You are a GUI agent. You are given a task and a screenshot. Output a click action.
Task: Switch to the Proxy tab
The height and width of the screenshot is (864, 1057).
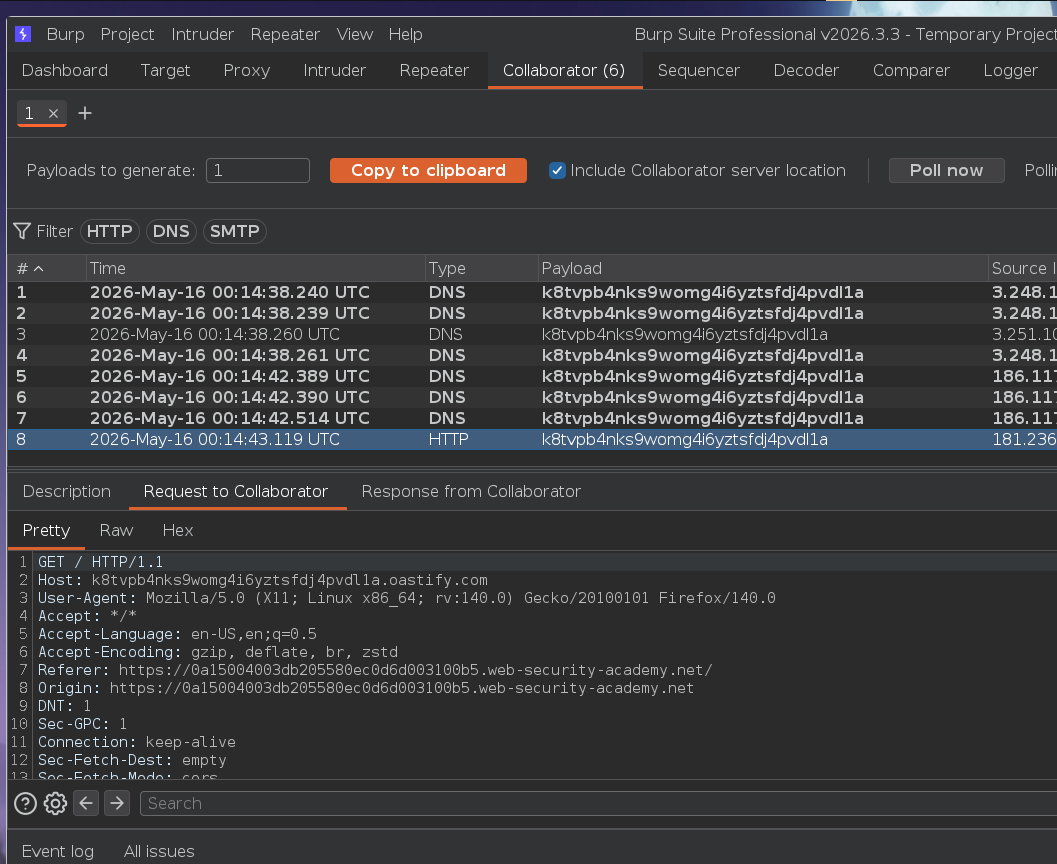[x=247, y=71]
